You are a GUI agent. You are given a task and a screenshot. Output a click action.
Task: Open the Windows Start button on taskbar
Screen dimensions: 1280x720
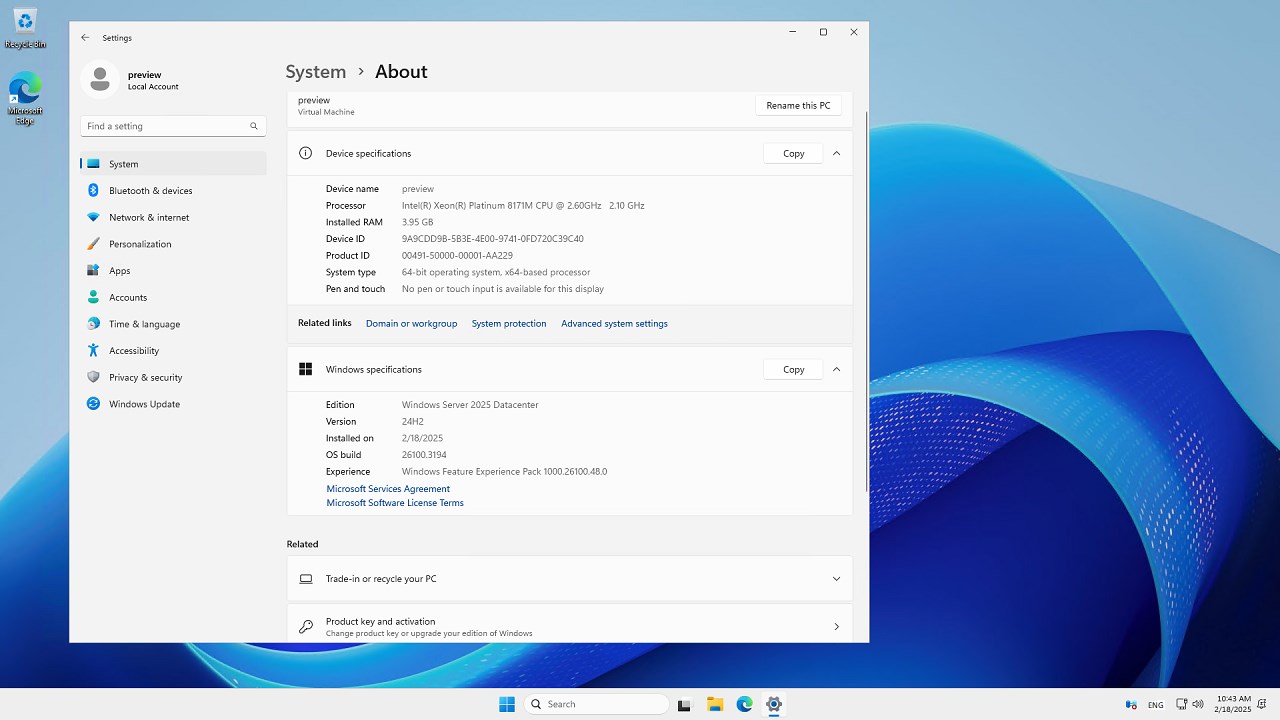[x=507, y=704]
